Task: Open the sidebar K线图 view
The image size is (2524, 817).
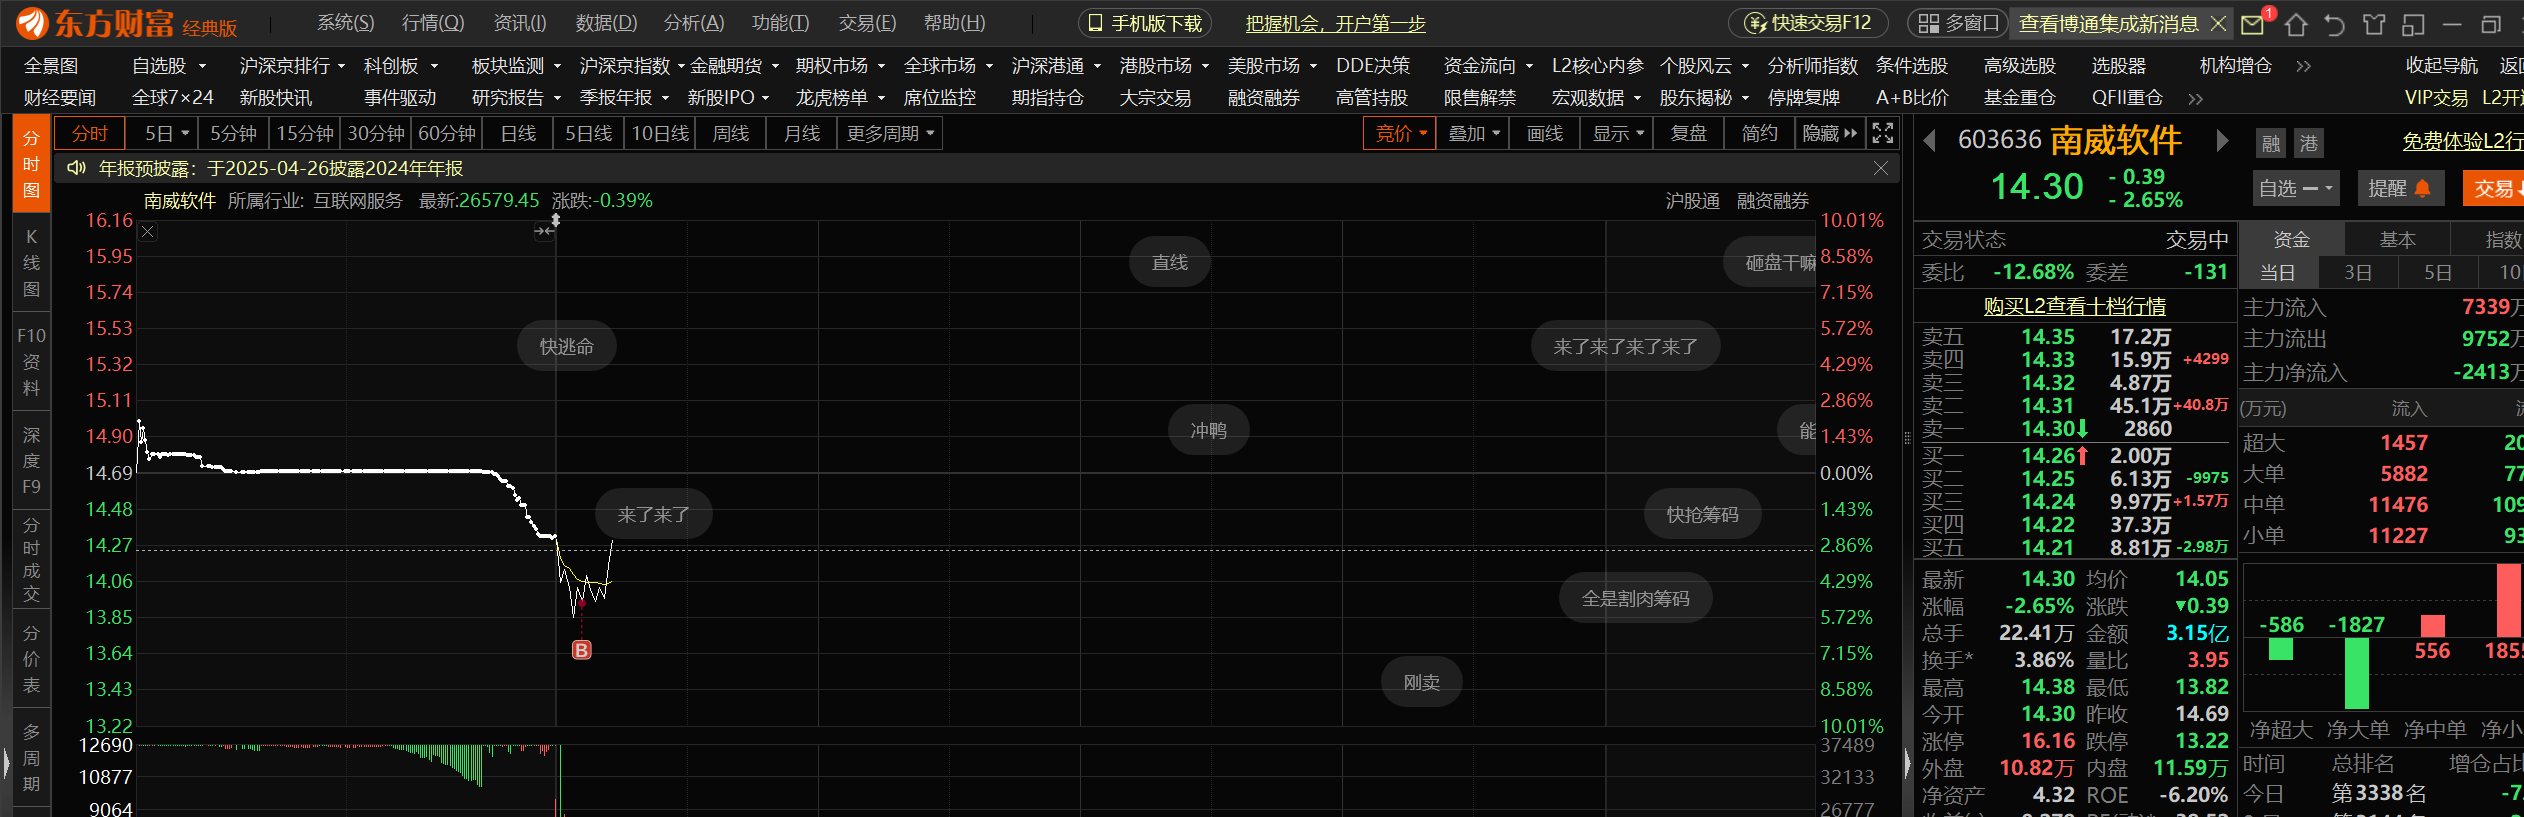Action: (x=31, y=263)
